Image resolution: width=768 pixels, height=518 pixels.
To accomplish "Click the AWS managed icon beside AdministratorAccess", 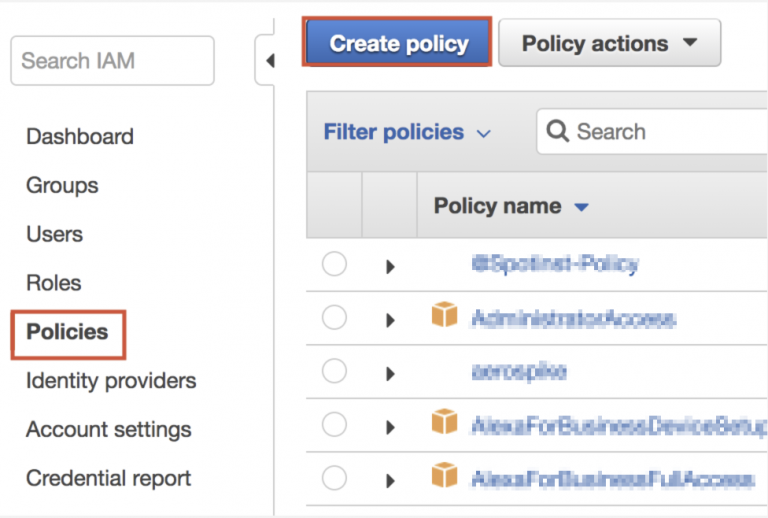I will pyautogui.click(x=444, y=316).
